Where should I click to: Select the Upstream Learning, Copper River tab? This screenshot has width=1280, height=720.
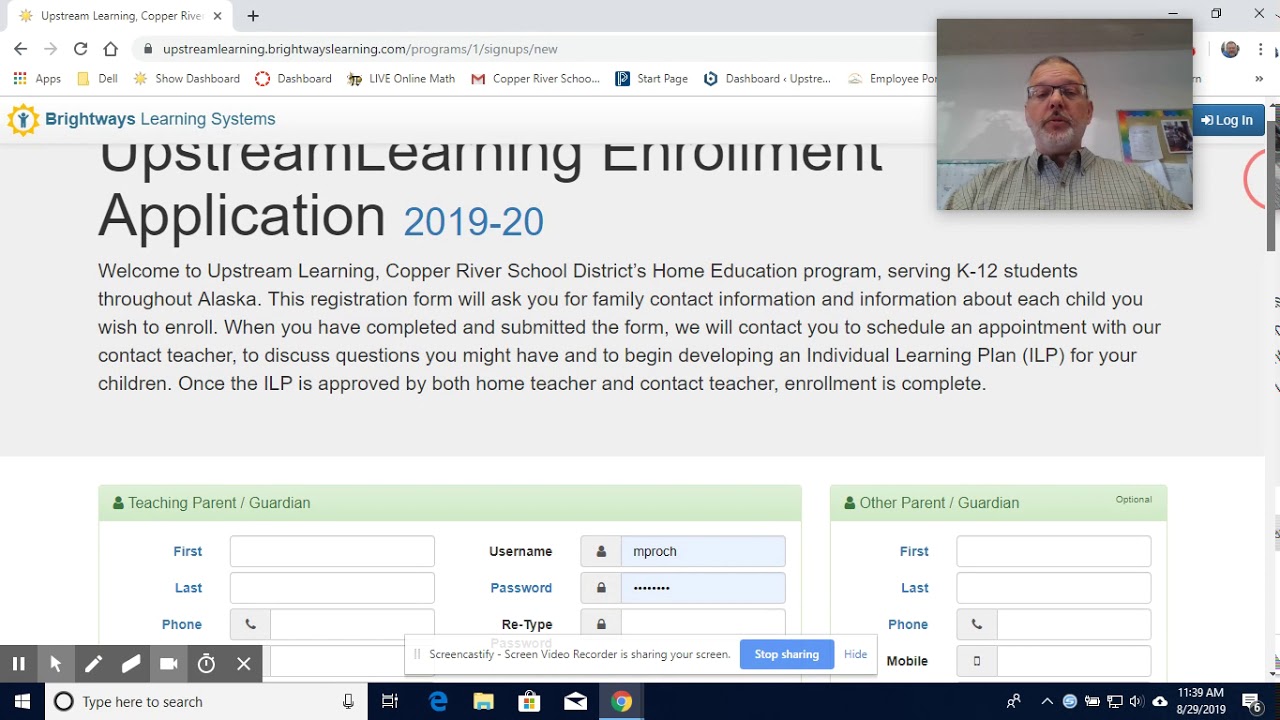[x=120, y=16]
